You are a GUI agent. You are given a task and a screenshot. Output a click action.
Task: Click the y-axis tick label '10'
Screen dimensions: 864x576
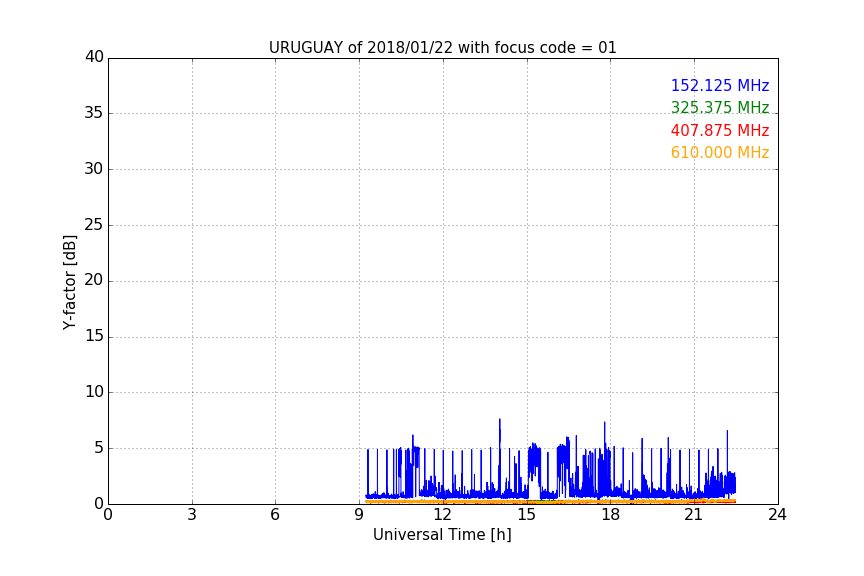[94, 392]
